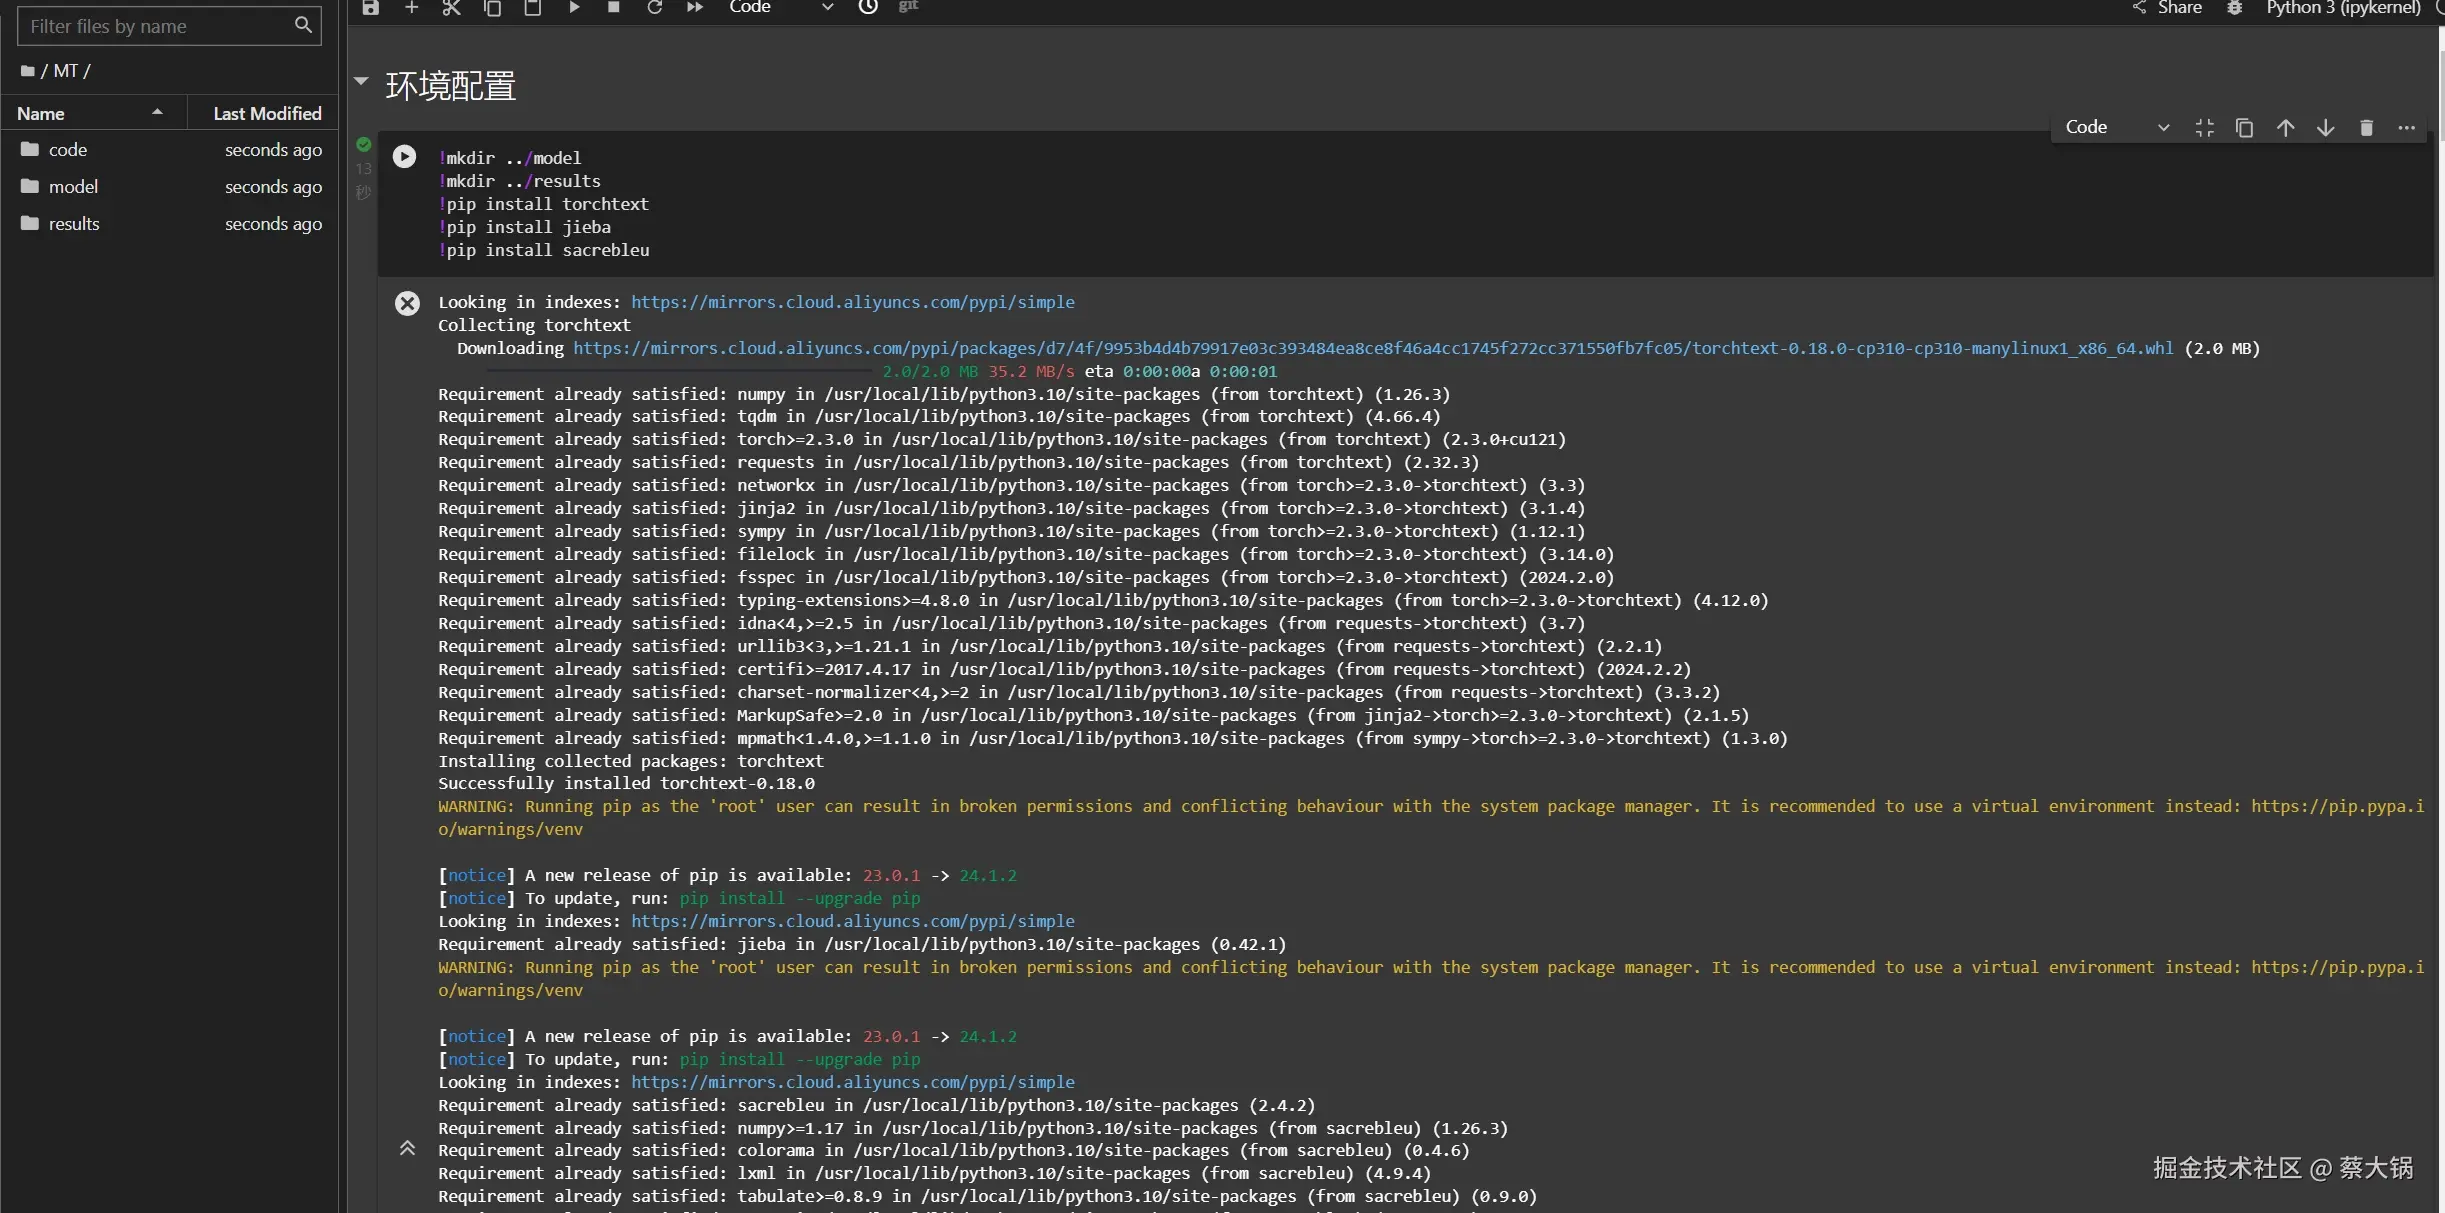The height and width of the screenshot is (1213, 2445).
Task: Click the Filter files by name field
Action: [158, 27]
